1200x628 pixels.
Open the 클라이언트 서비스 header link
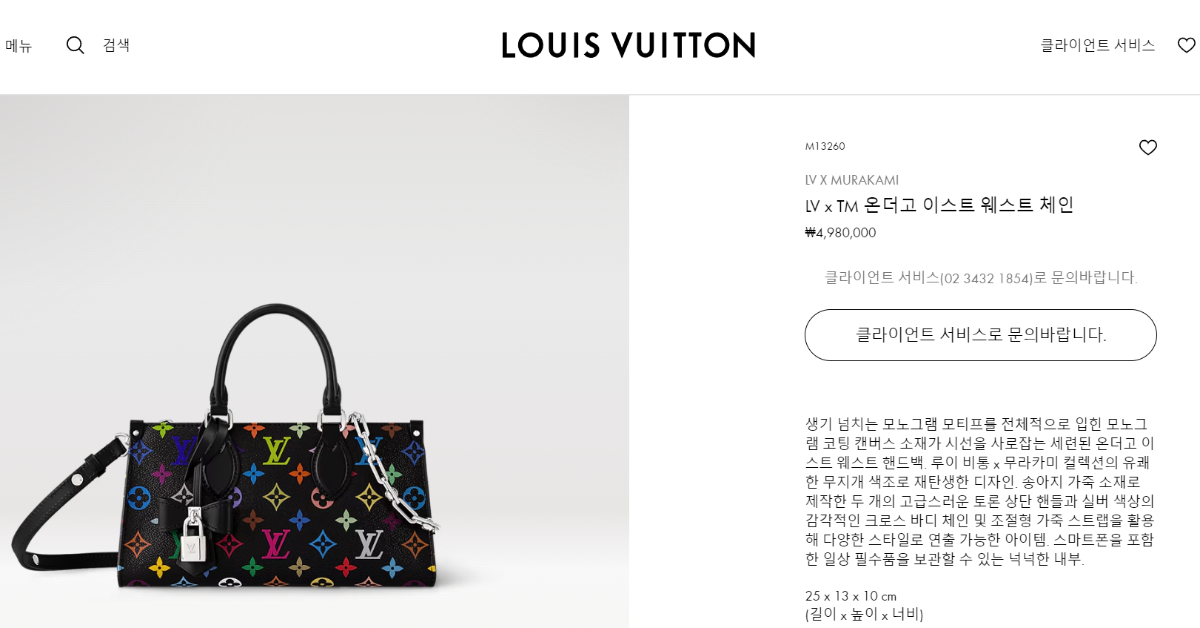[x=1097, y=45]
